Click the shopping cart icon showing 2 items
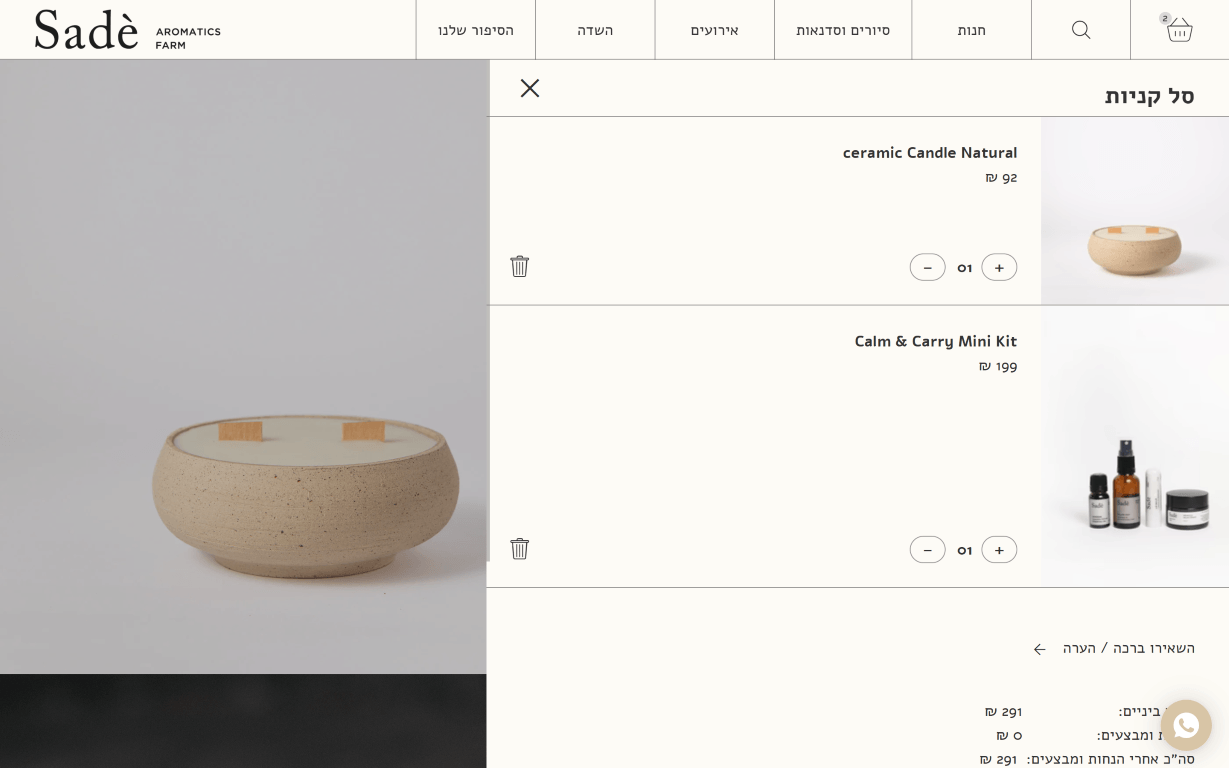Image resolution: width=1229 pixels, height=768 pixels. pyautogui.click(x=1180, y=30)
